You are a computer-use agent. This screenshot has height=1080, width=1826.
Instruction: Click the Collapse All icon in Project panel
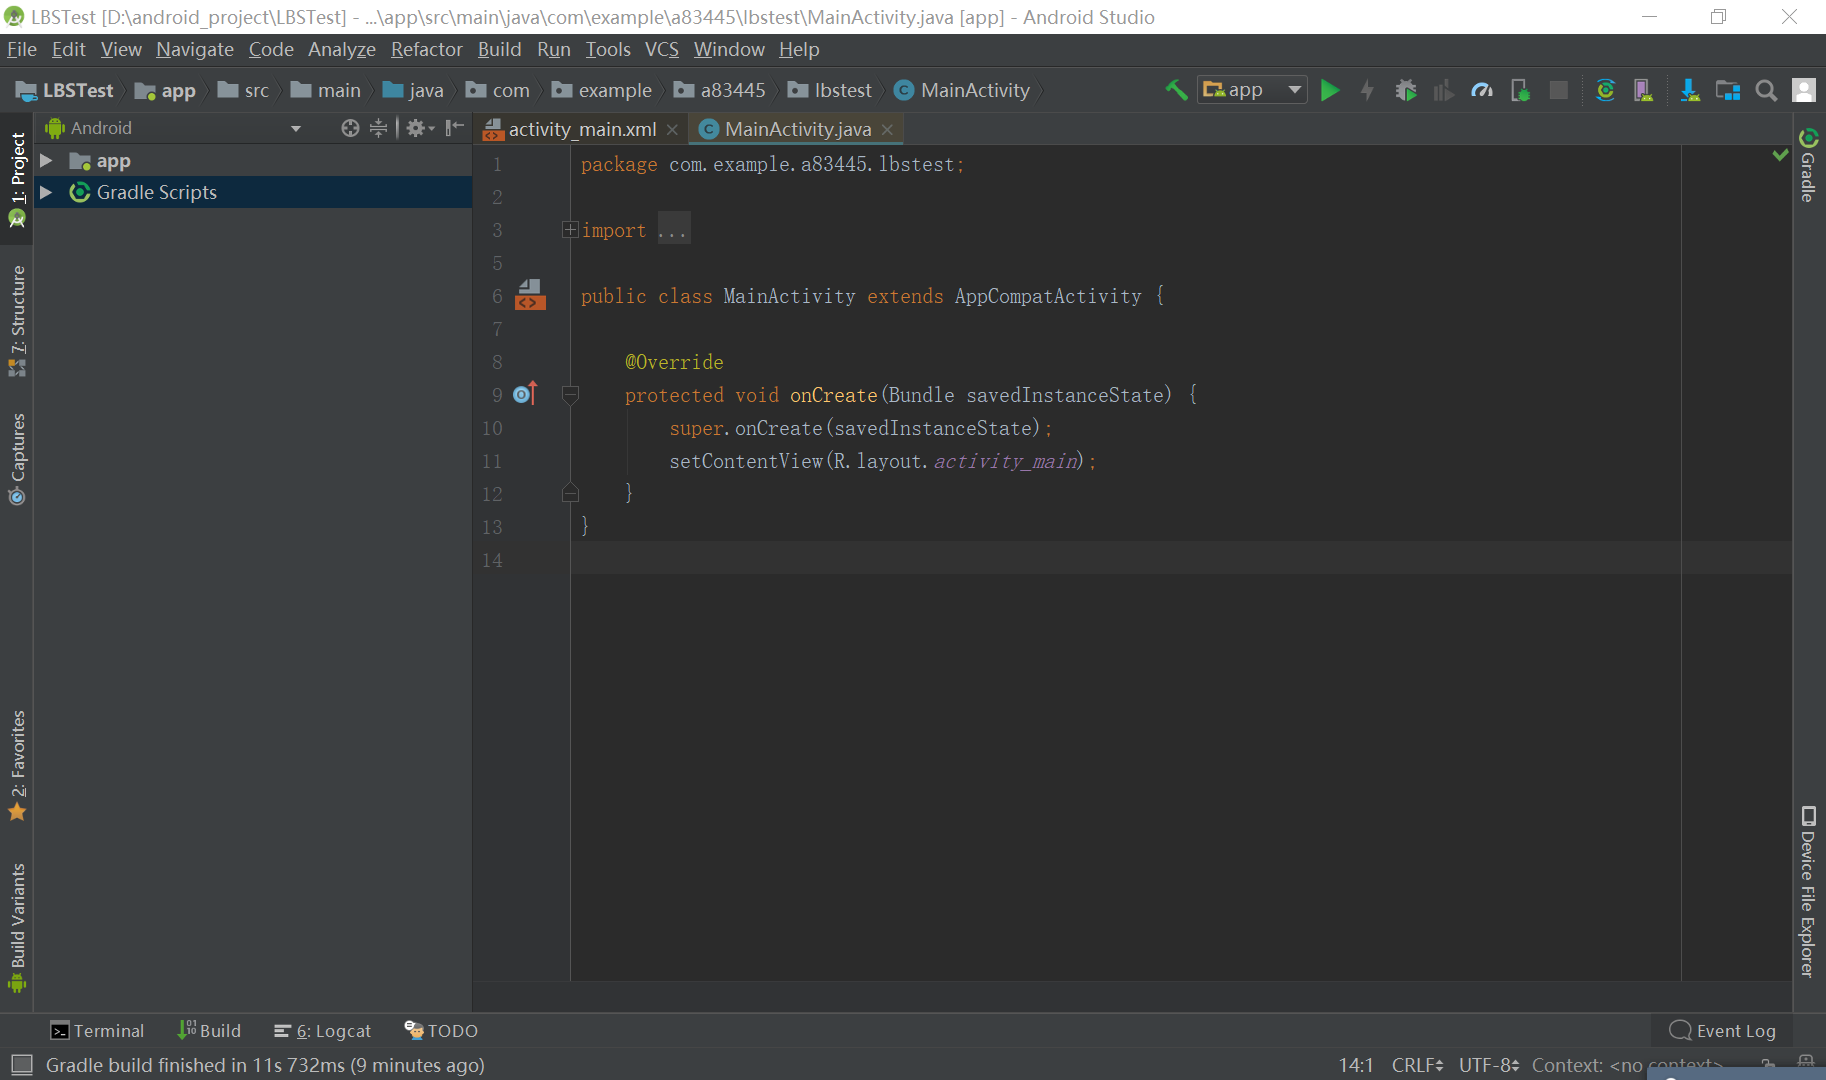pyautogui.click(x=378, y=128)
